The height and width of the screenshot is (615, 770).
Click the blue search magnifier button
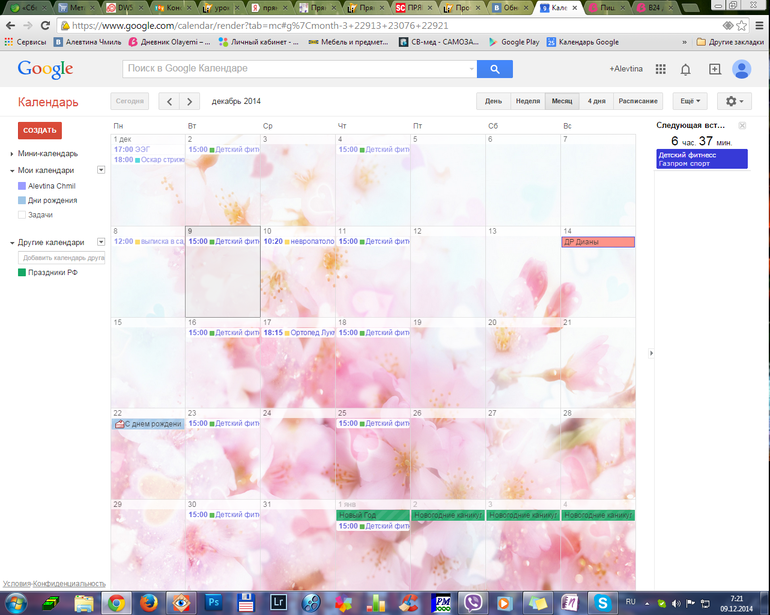click(494, 69)
